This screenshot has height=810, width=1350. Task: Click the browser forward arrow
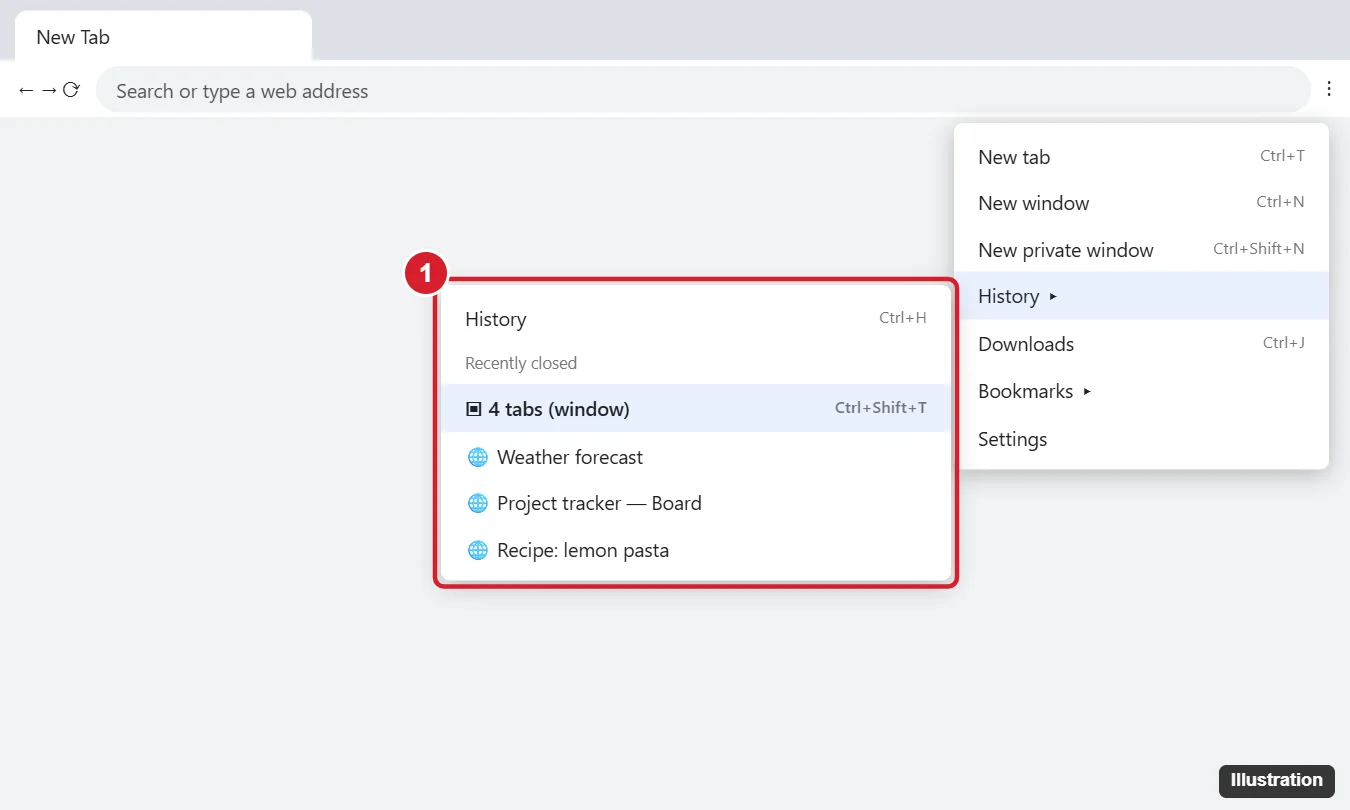point(49,91)
